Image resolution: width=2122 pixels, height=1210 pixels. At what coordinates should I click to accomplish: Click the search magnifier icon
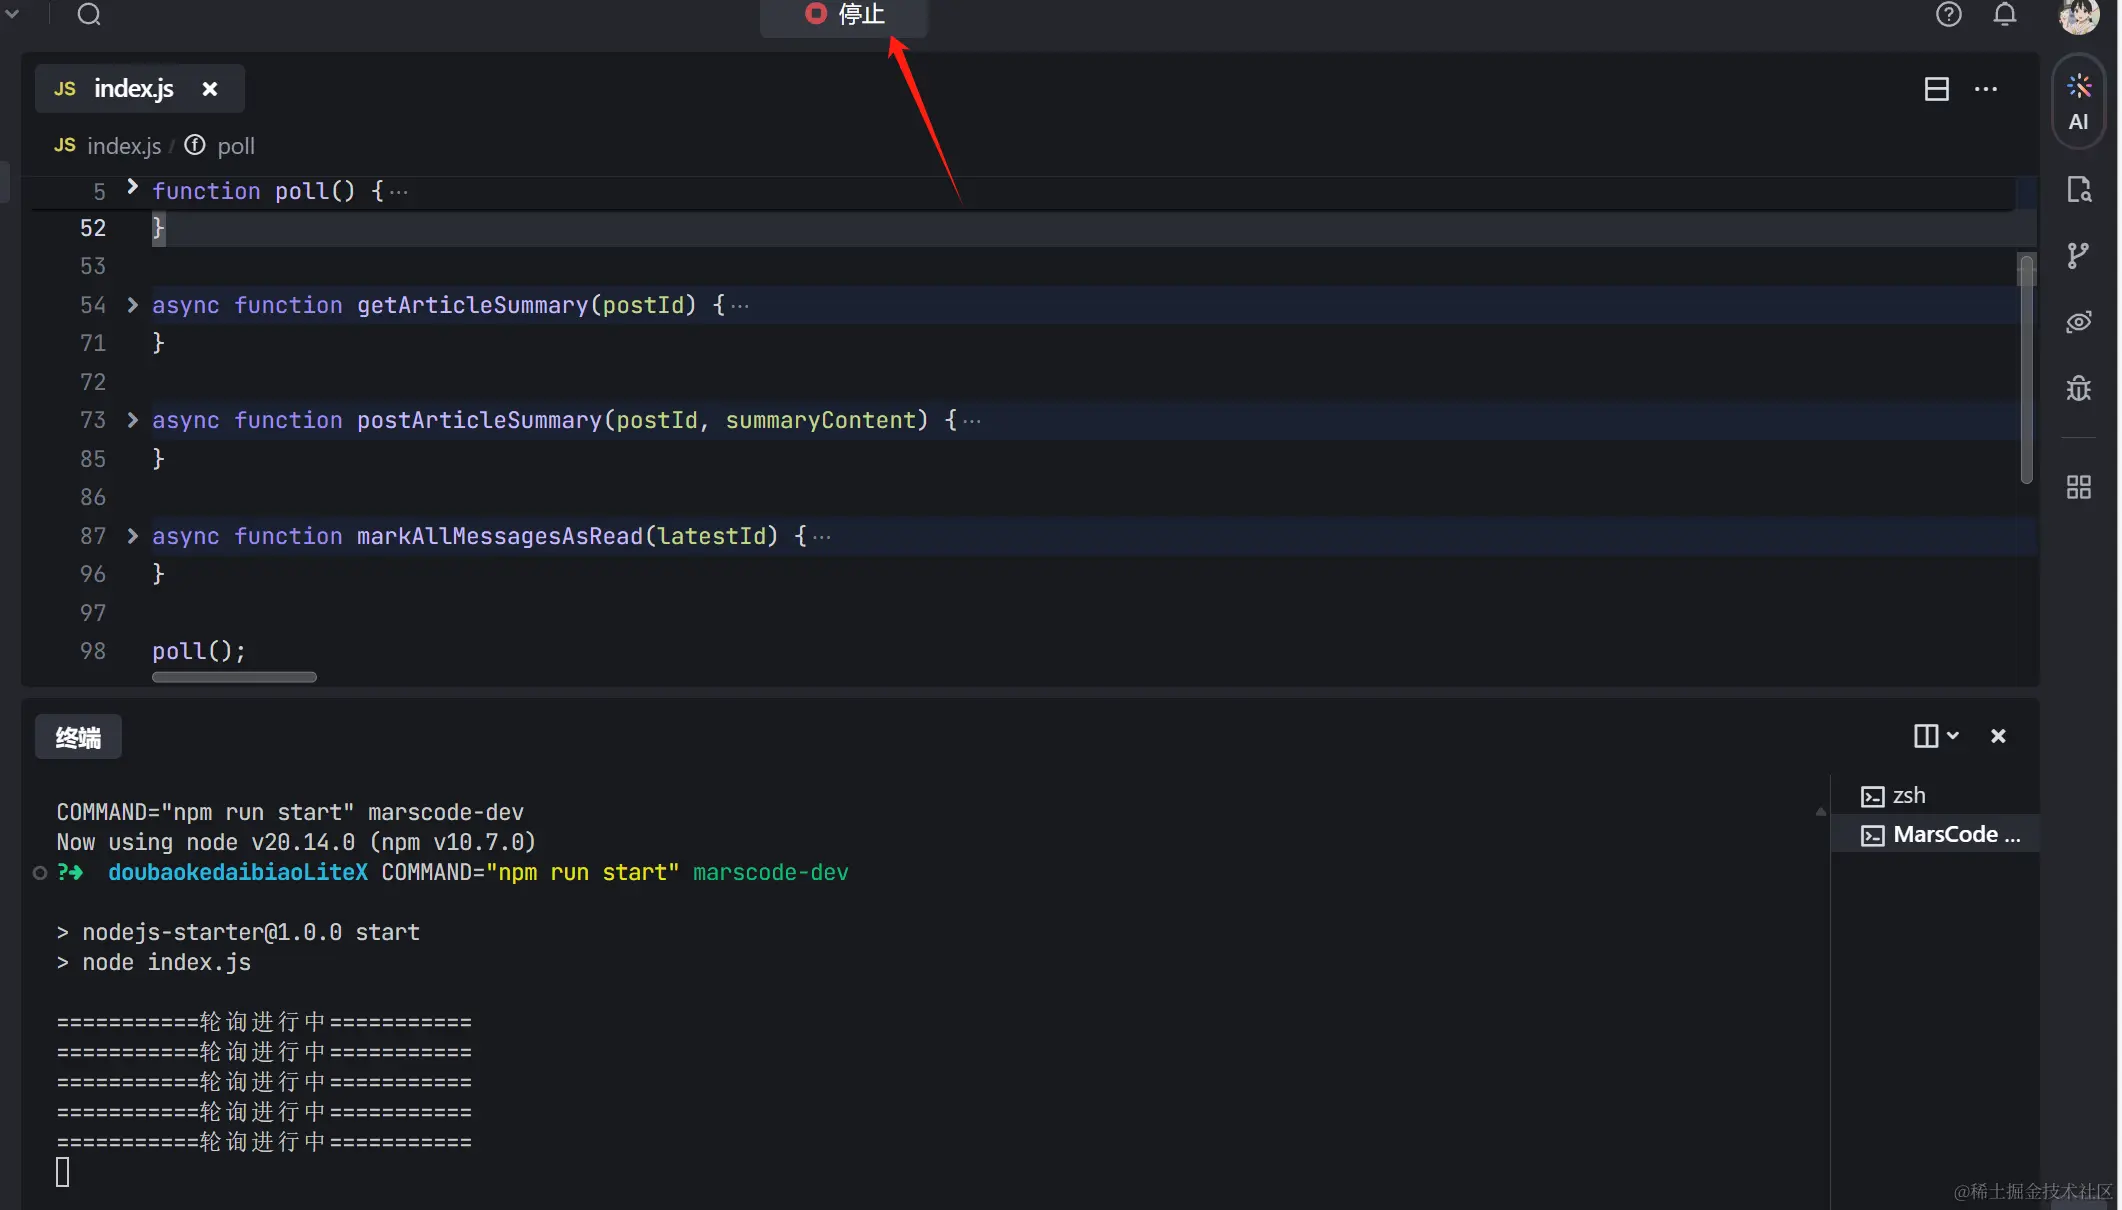pyautogui.click(x=89, y=14)
